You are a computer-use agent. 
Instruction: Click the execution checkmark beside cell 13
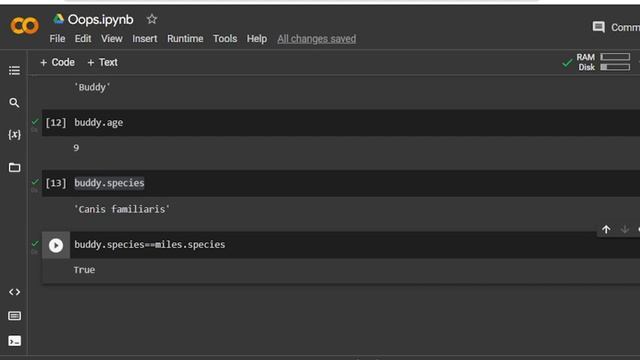[x=35, y=182]
